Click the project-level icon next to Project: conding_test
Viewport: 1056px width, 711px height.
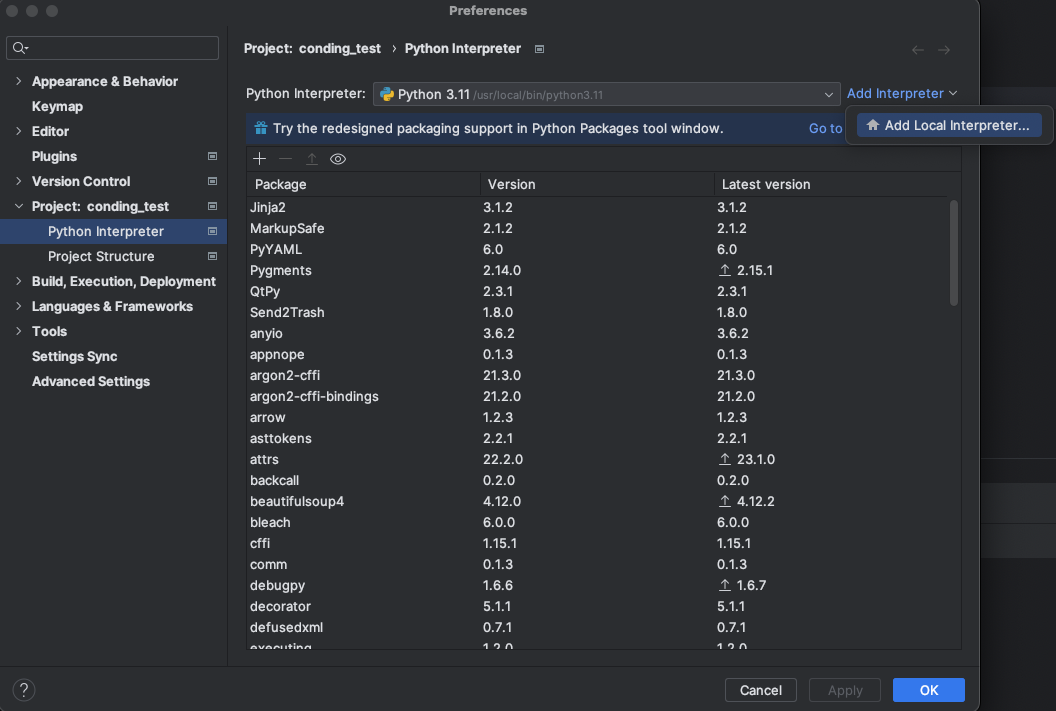coord(212,206)
